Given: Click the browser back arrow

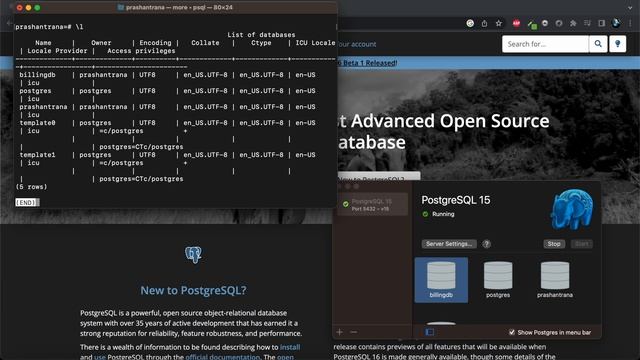Looking at the screenshot, I should (9, 23).
